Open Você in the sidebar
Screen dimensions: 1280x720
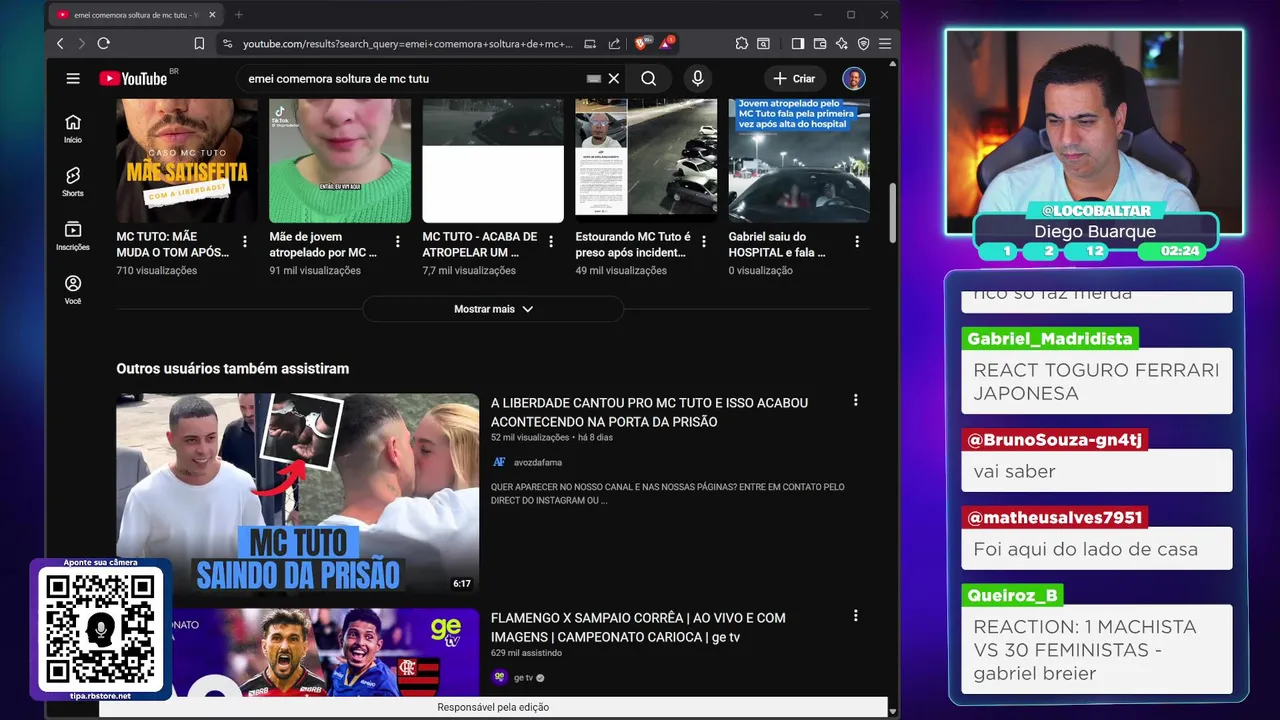[x=73, y=291]
